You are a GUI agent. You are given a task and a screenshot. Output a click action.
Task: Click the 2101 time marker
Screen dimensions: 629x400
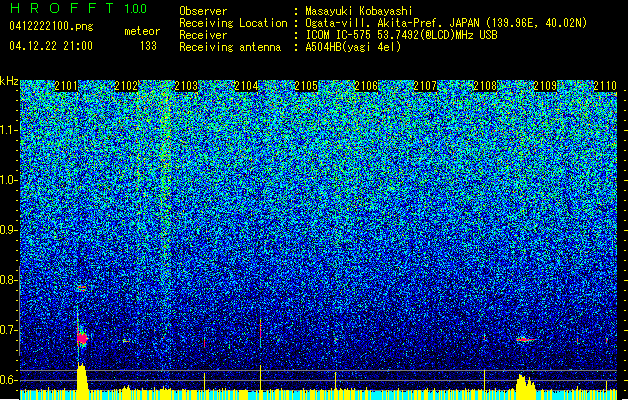(x=66, y=86)
